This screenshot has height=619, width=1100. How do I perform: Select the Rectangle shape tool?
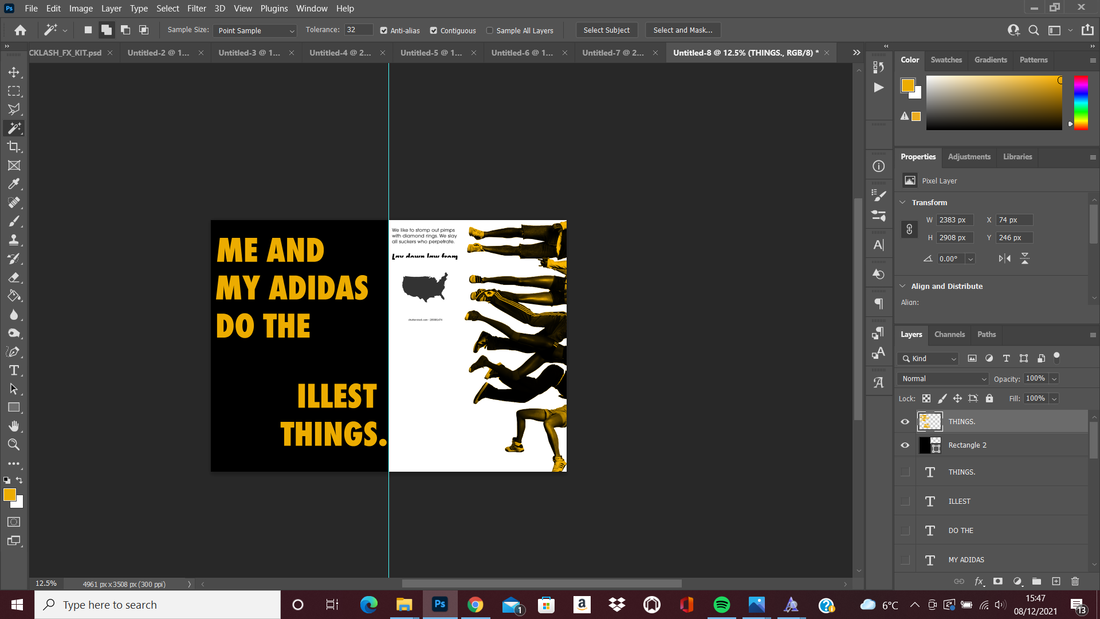coord(14,408)
